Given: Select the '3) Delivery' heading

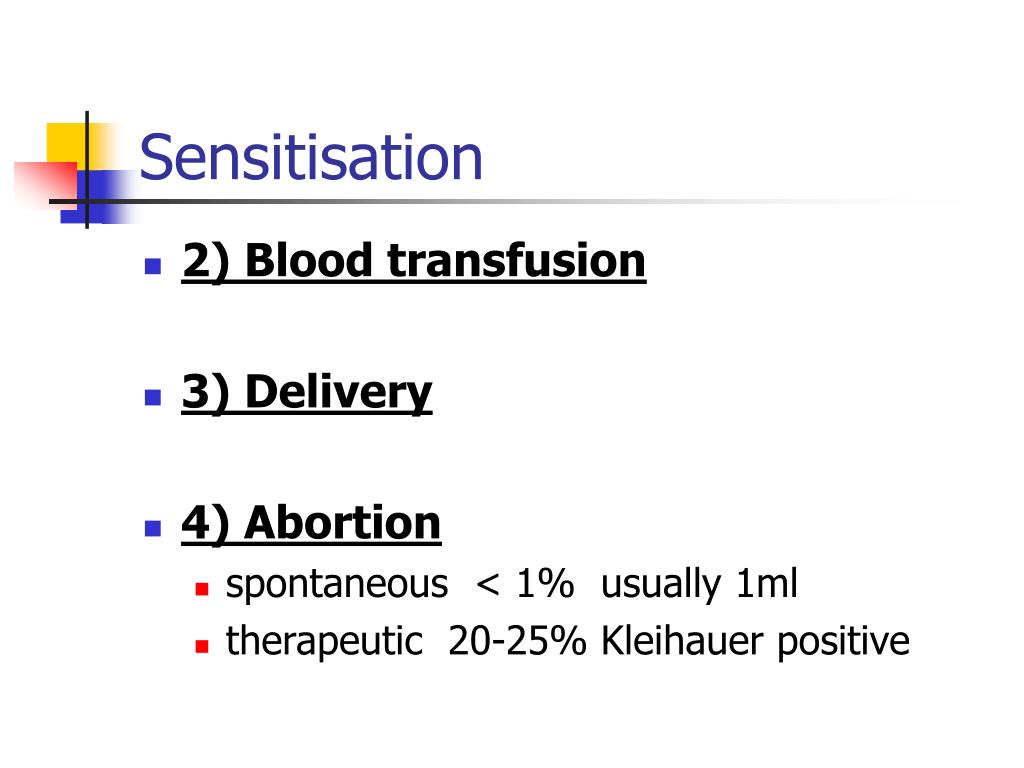Looking at the screenshot, I should (x=307, y=392).
